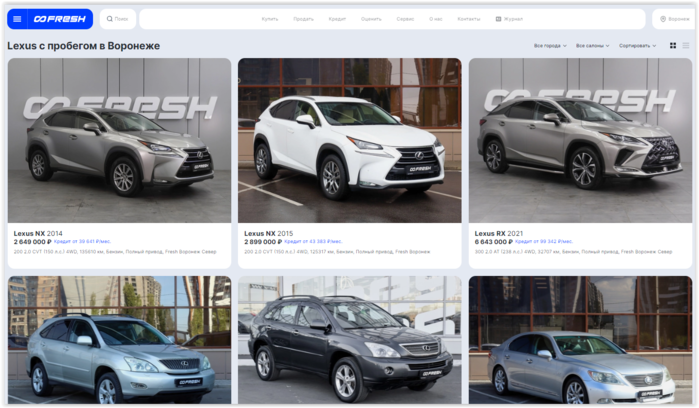Viewport: 699px width, 408px height.
Task: Open the silver Lexus RX photo in the second row
Action: click(x=119, y=340)
